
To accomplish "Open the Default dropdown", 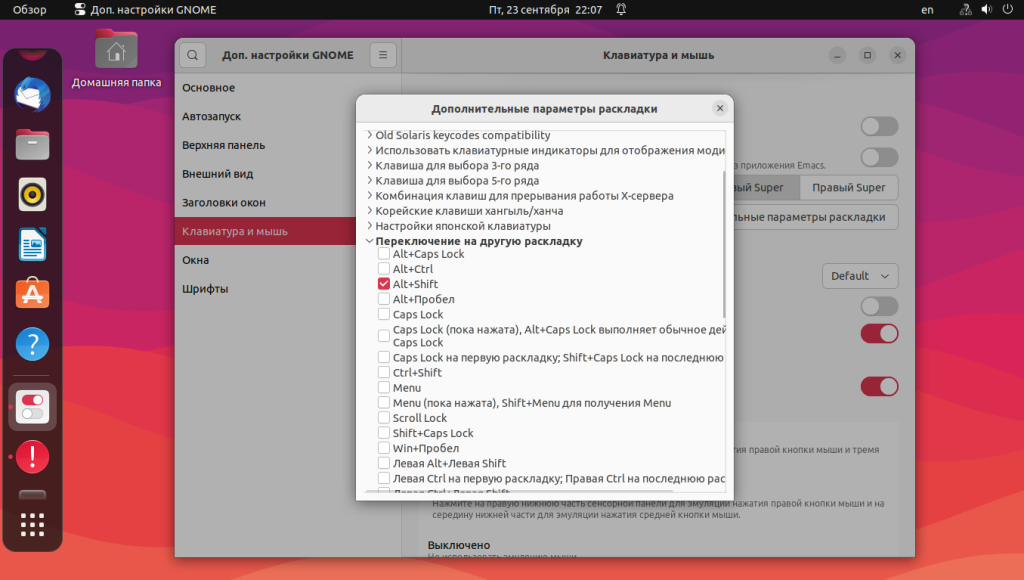I will (859, 276).
